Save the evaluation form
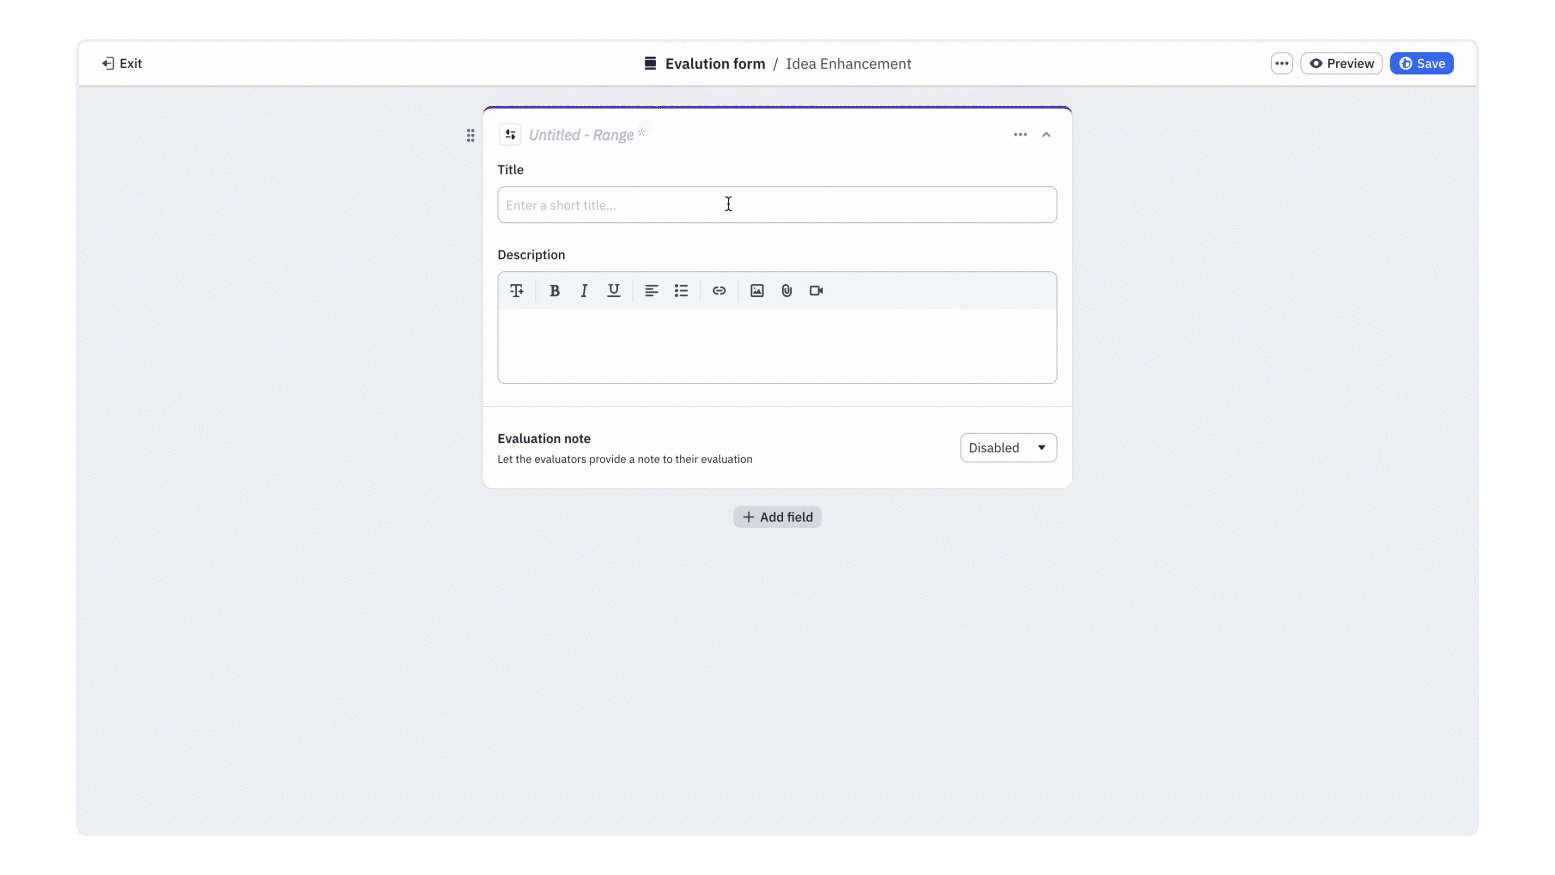1555x875 pixels. pos(1421,62)
